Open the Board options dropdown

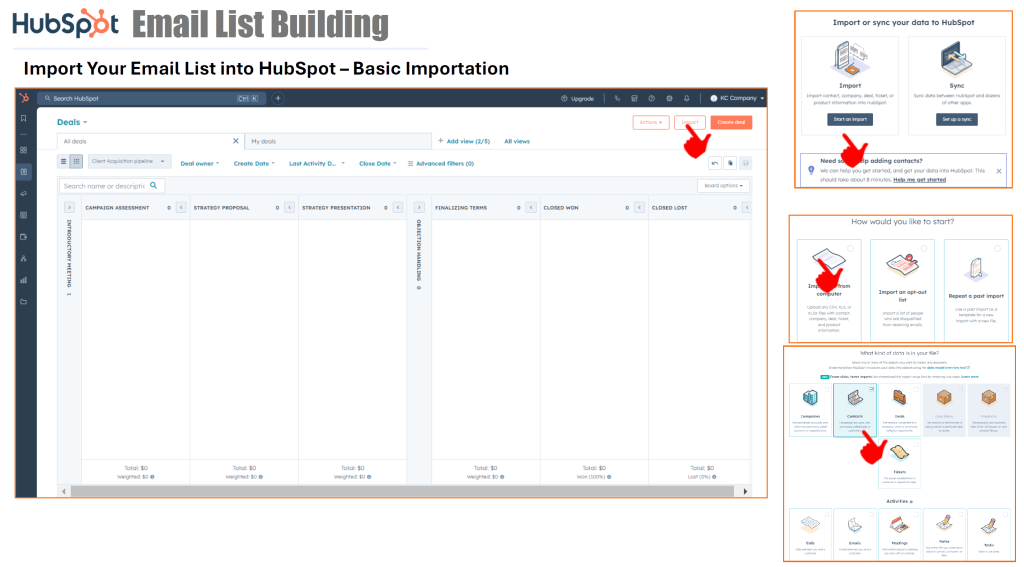pyautogui.click(x=723, y=186)
